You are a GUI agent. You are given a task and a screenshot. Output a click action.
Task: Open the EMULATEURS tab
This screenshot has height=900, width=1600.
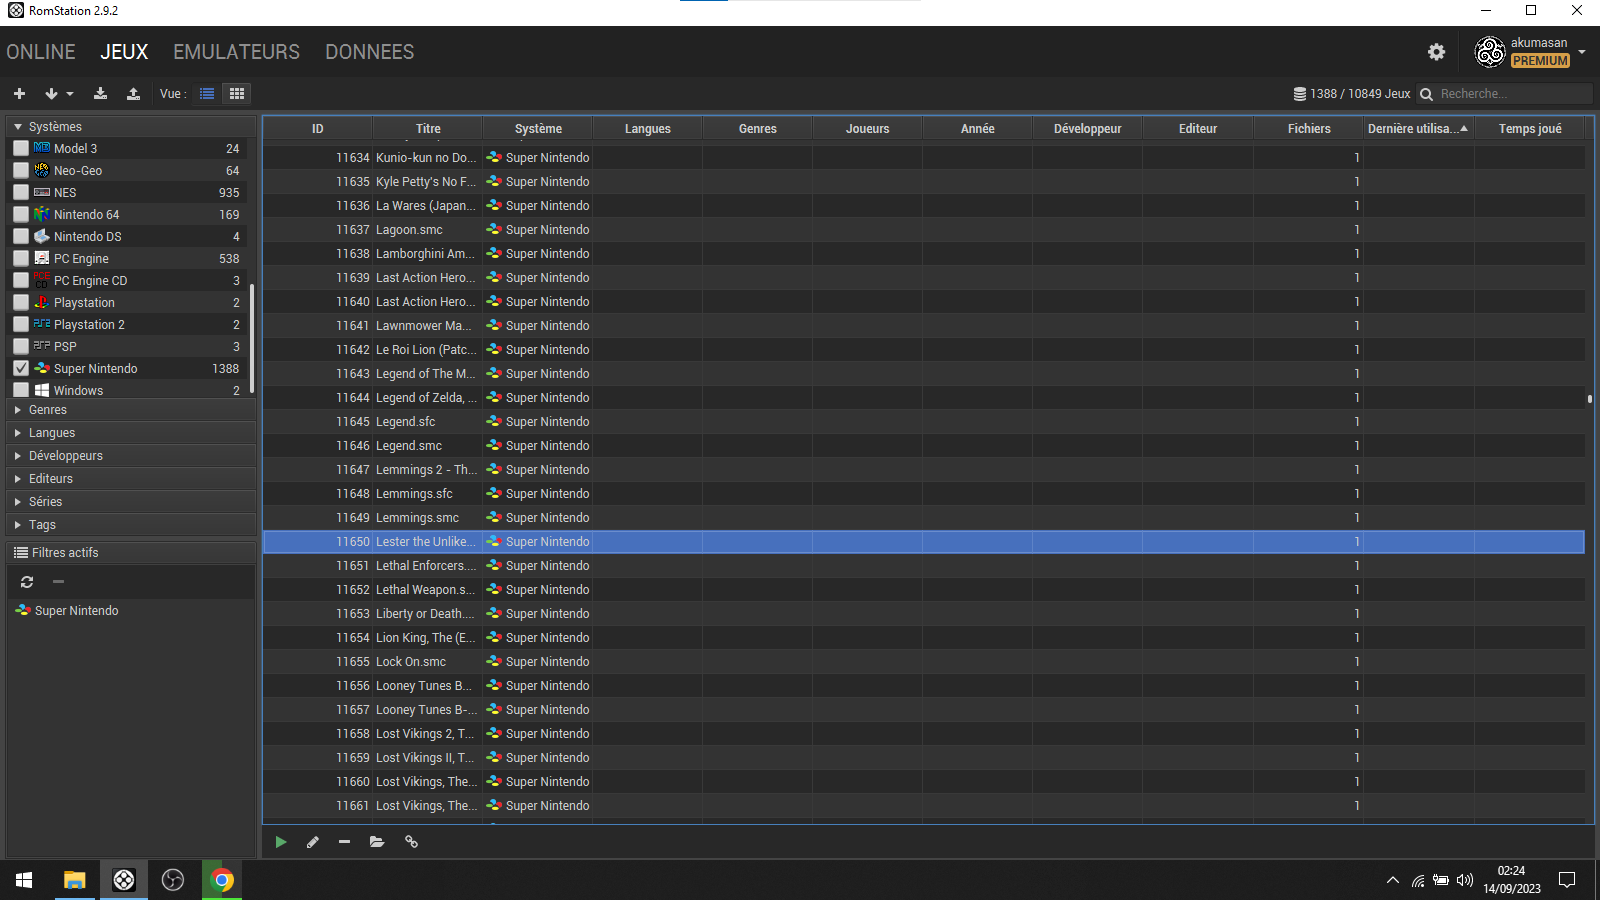point(236,52)
